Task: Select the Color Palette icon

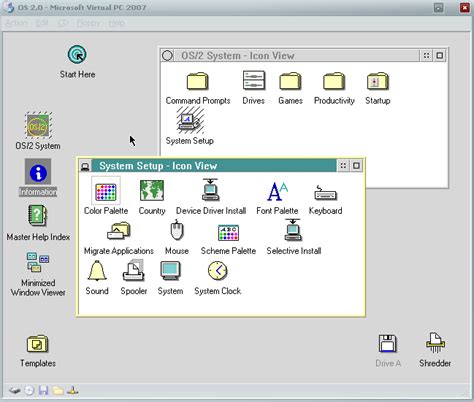Action: 106,190
